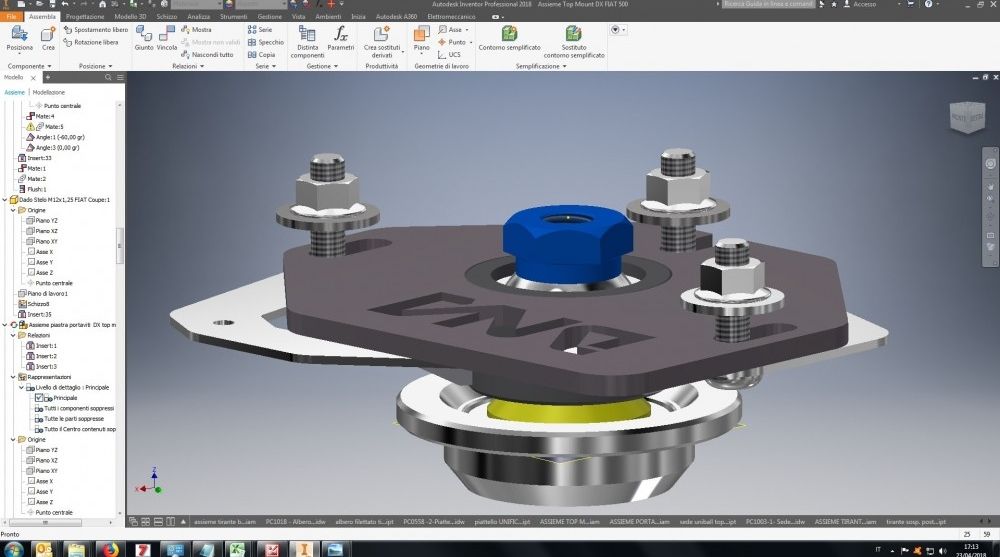Switch to Ambienti ribbon tab
Image resolution: width=1000 pixels, height=557 pixels.
pos(328,17)
